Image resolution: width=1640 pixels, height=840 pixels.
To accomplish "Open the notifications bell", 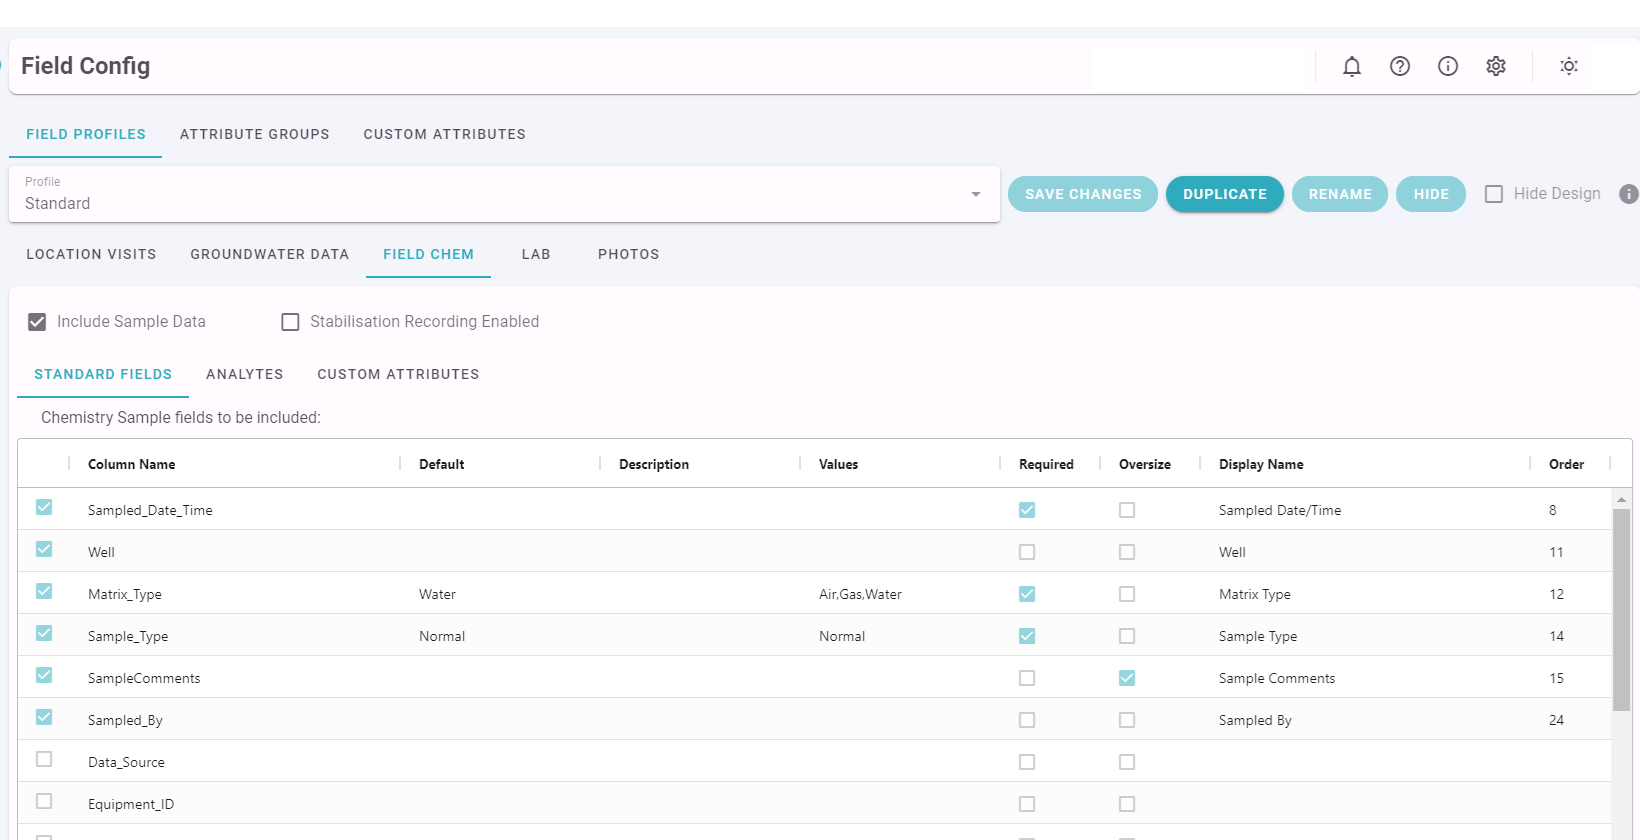I will (1352, 66).
